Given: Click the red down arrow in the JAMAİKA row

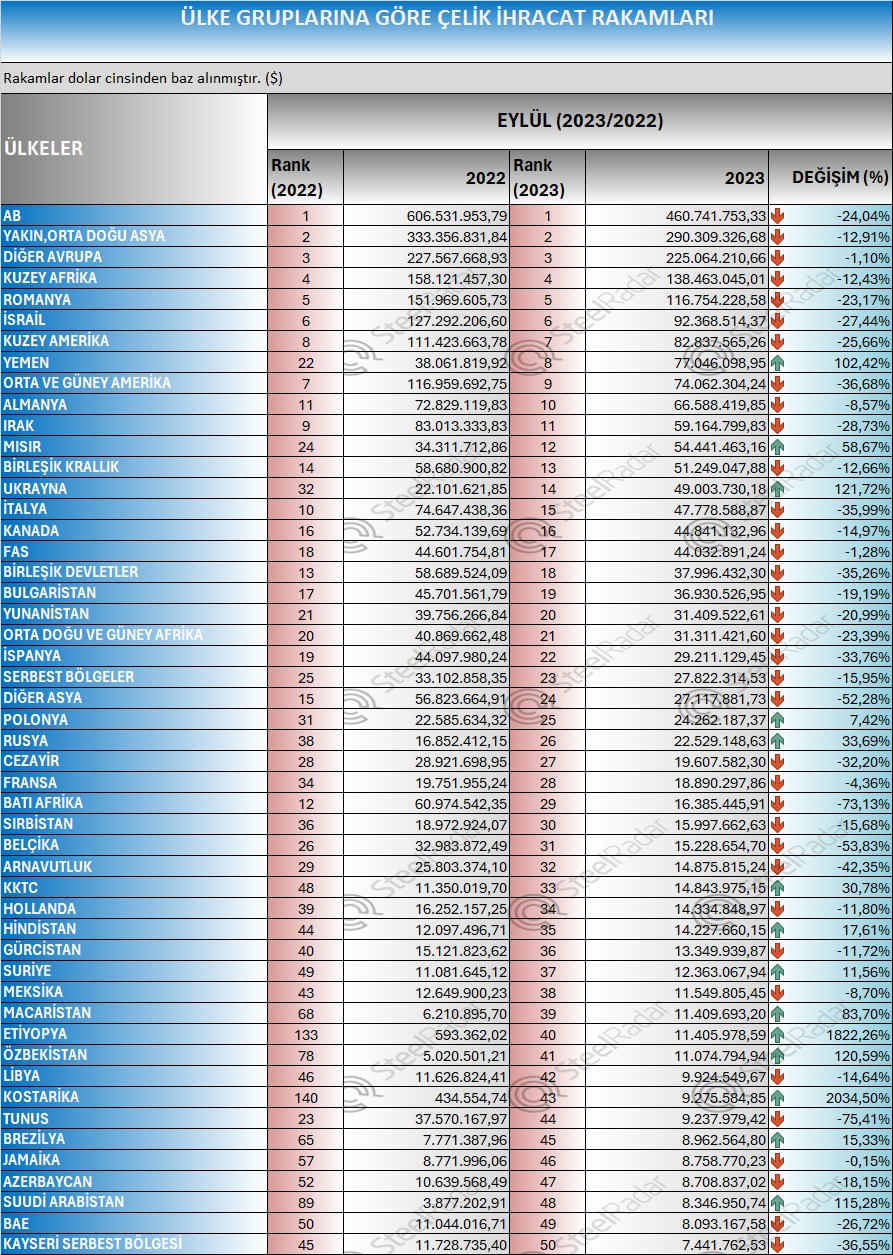Looking at the screenshot, I should (778, 1160).
